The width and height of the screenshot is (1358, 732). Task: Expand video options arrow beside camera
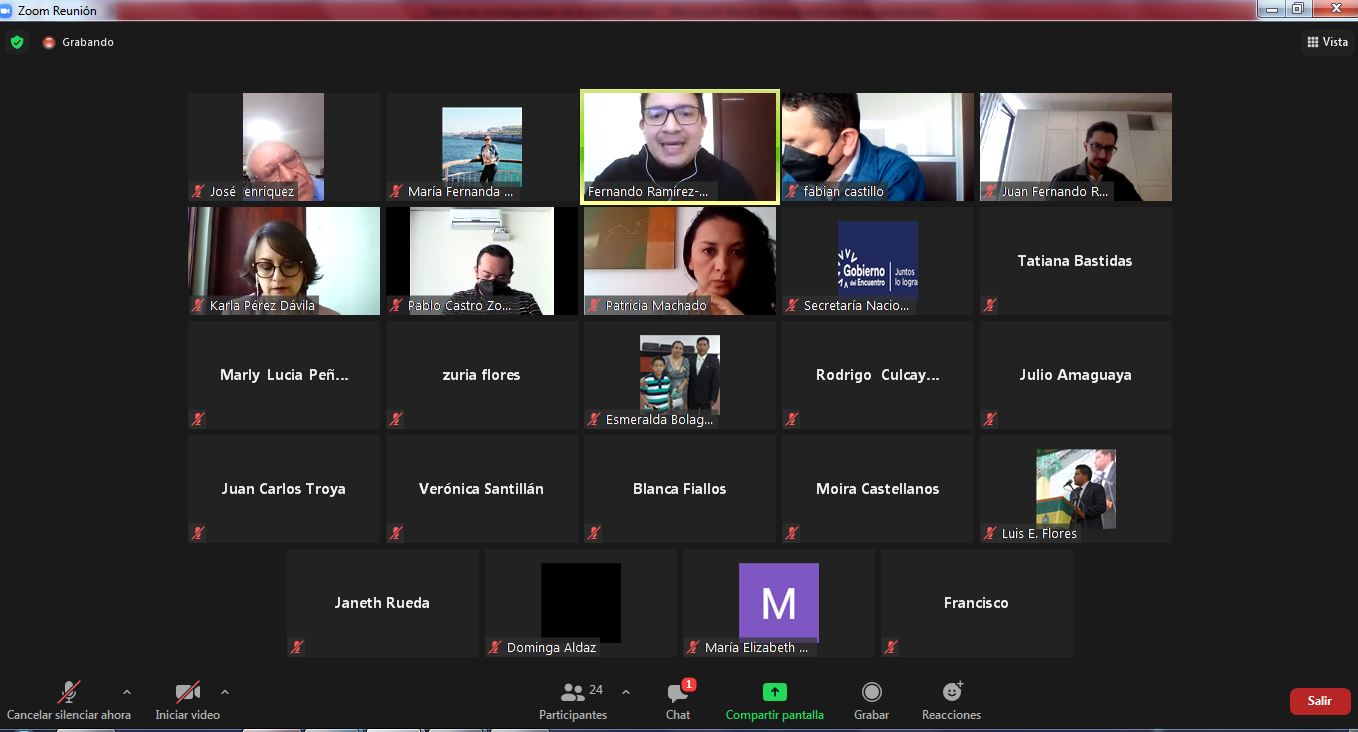[x=224, y=691]
